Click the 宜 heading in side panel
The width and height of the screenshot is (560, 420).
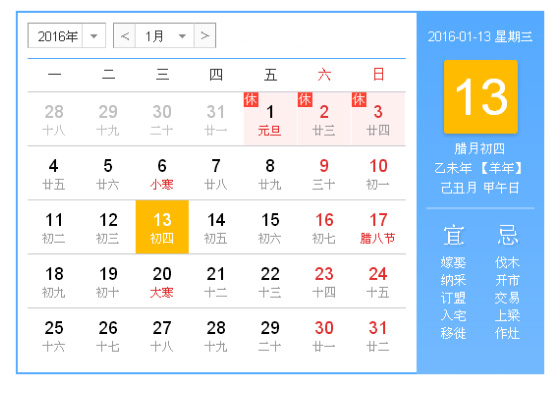(x=454, y=235)
